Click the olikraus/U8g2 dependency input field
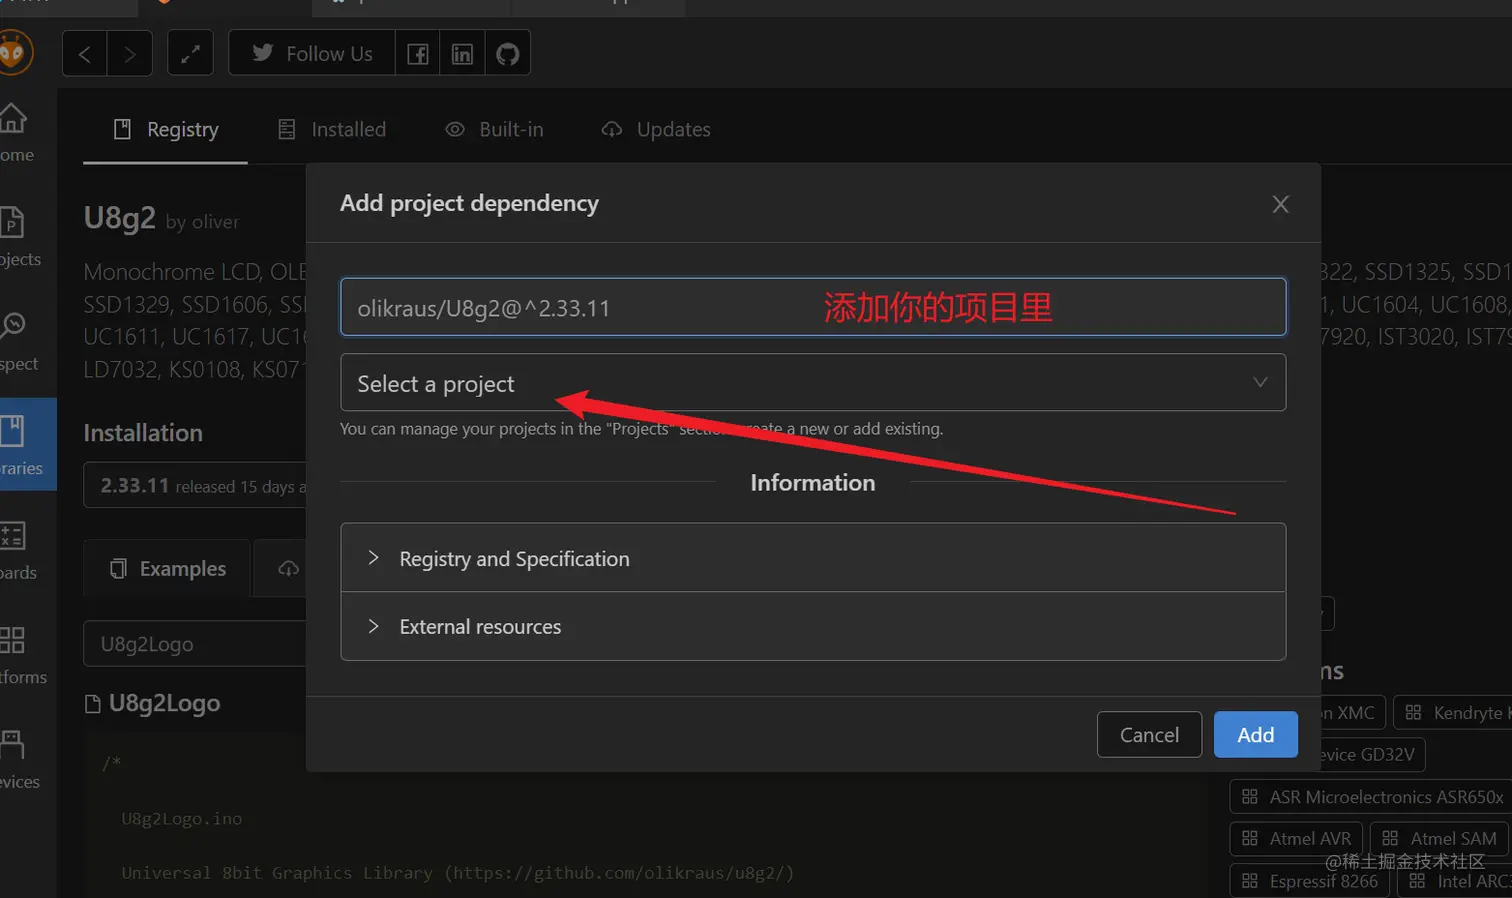 pyautogui.click(x=813, y=307)
